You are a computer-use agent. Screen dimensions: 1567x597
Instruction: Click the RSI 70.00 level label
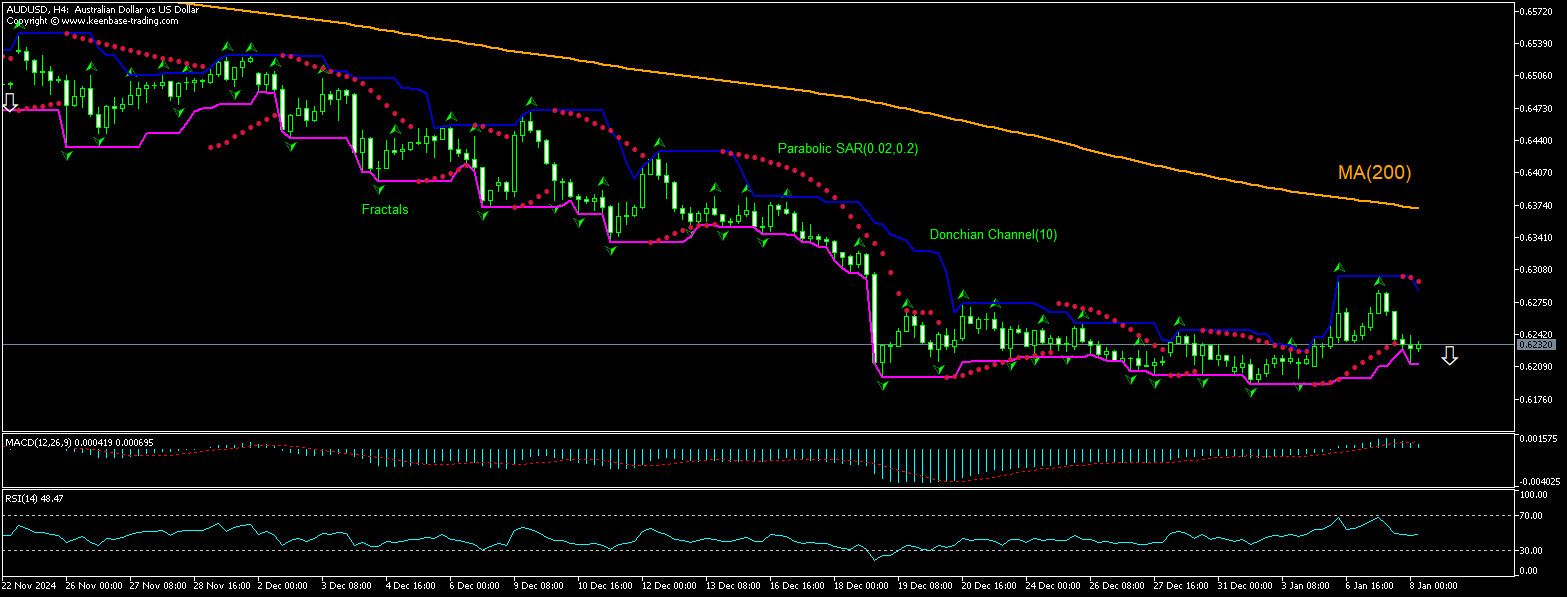click(1533, 516)
